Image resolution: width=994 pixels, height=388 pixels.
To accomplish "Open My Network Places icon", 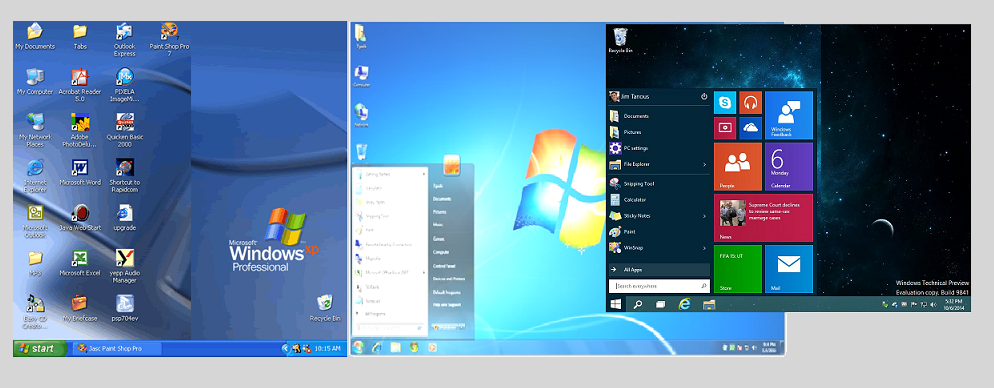I will tap(35, 130).
